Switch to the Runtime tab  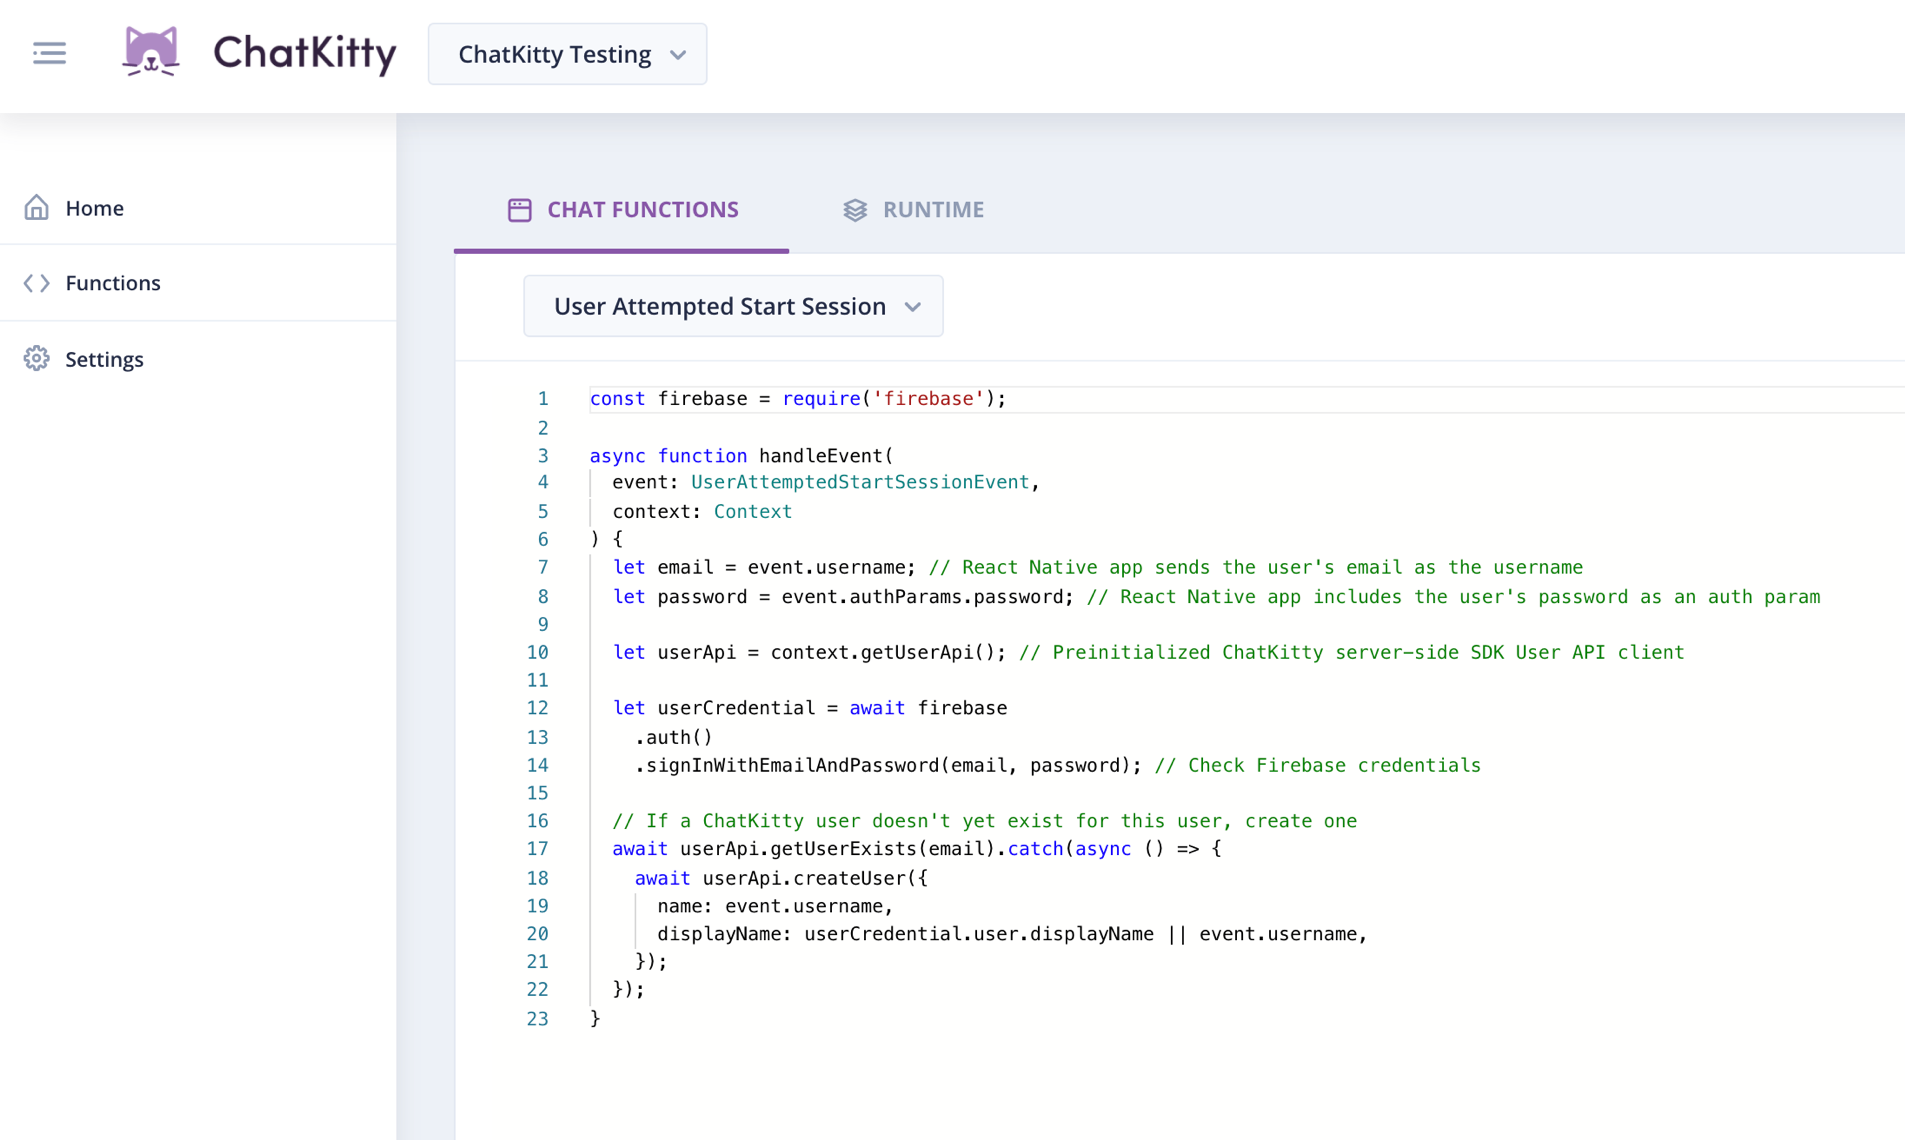click(x=913, y=209)
